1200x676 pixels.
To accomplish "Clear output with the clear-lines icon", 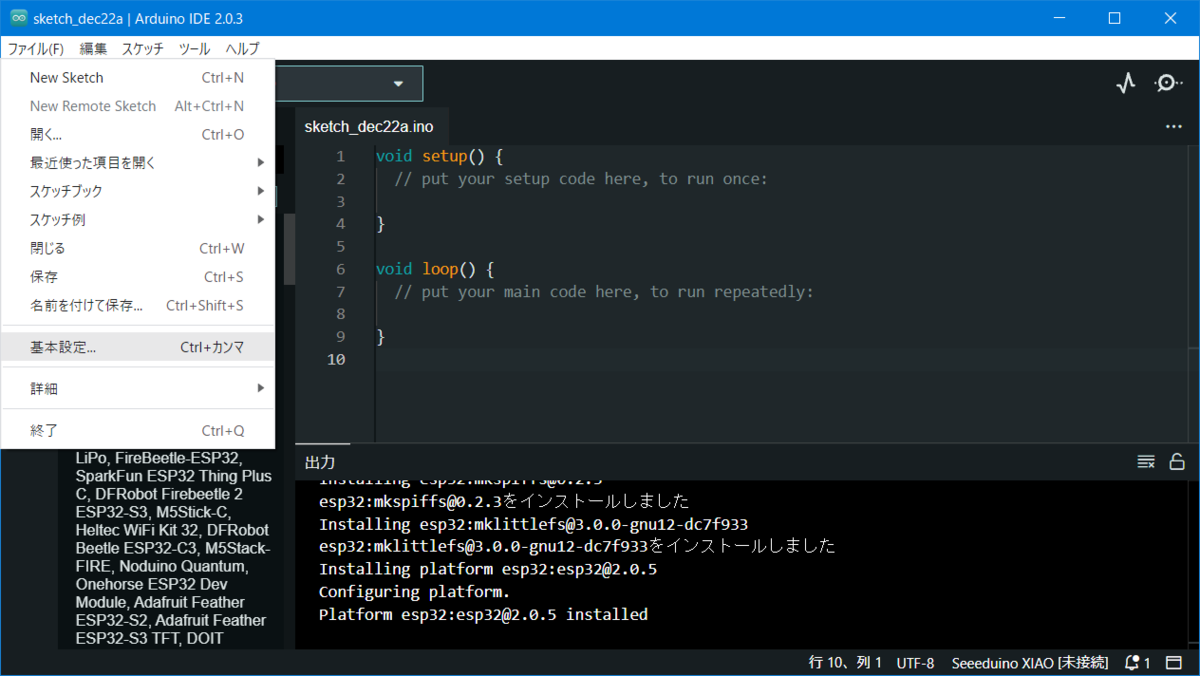I will (x=1146, y=462).
